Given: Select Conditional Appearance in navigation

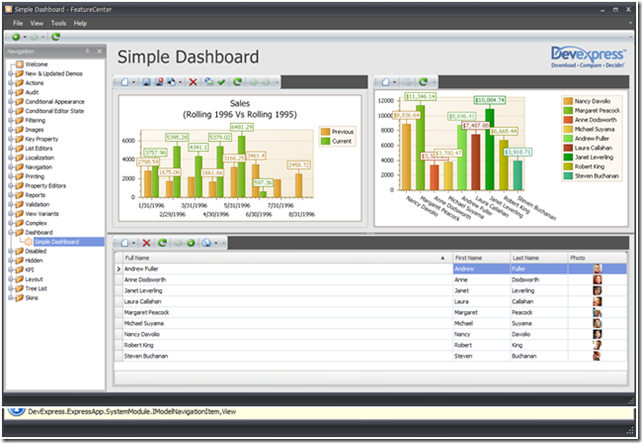Looking at the screenshot, I should (x=55, y=102).
